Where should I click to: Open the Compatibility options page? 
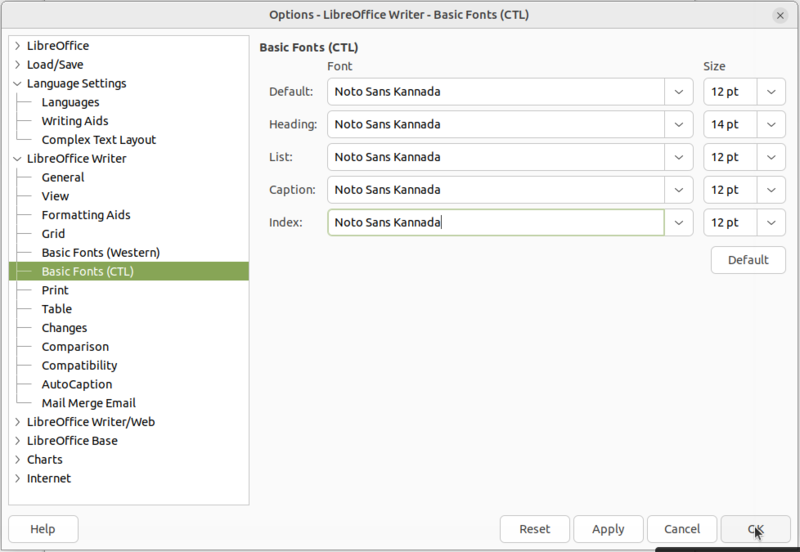click(x=79, y=366)
